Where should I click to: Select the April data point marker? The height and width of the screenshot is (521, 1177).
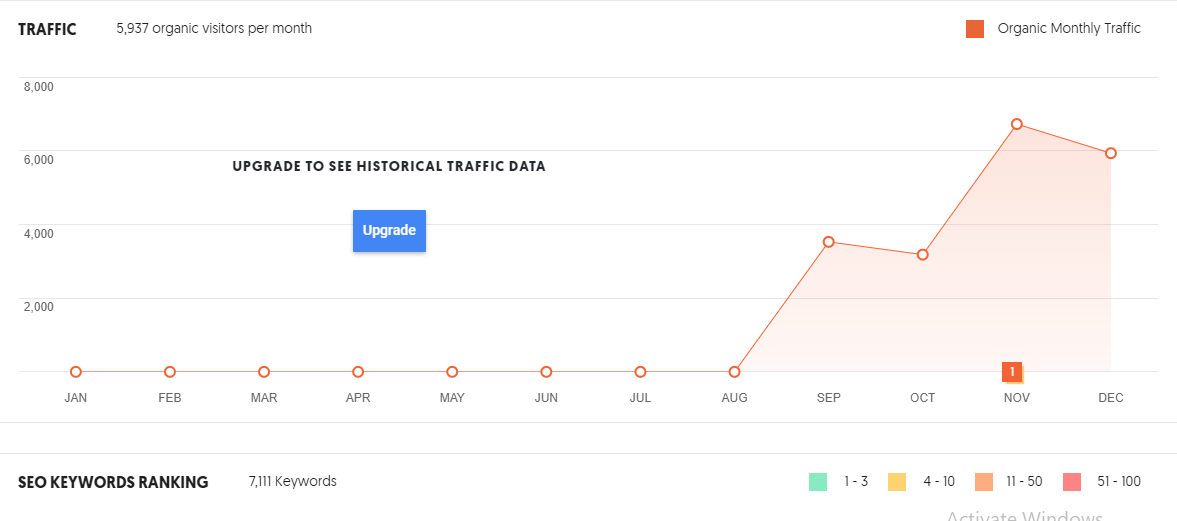click(x=358, y=372)
